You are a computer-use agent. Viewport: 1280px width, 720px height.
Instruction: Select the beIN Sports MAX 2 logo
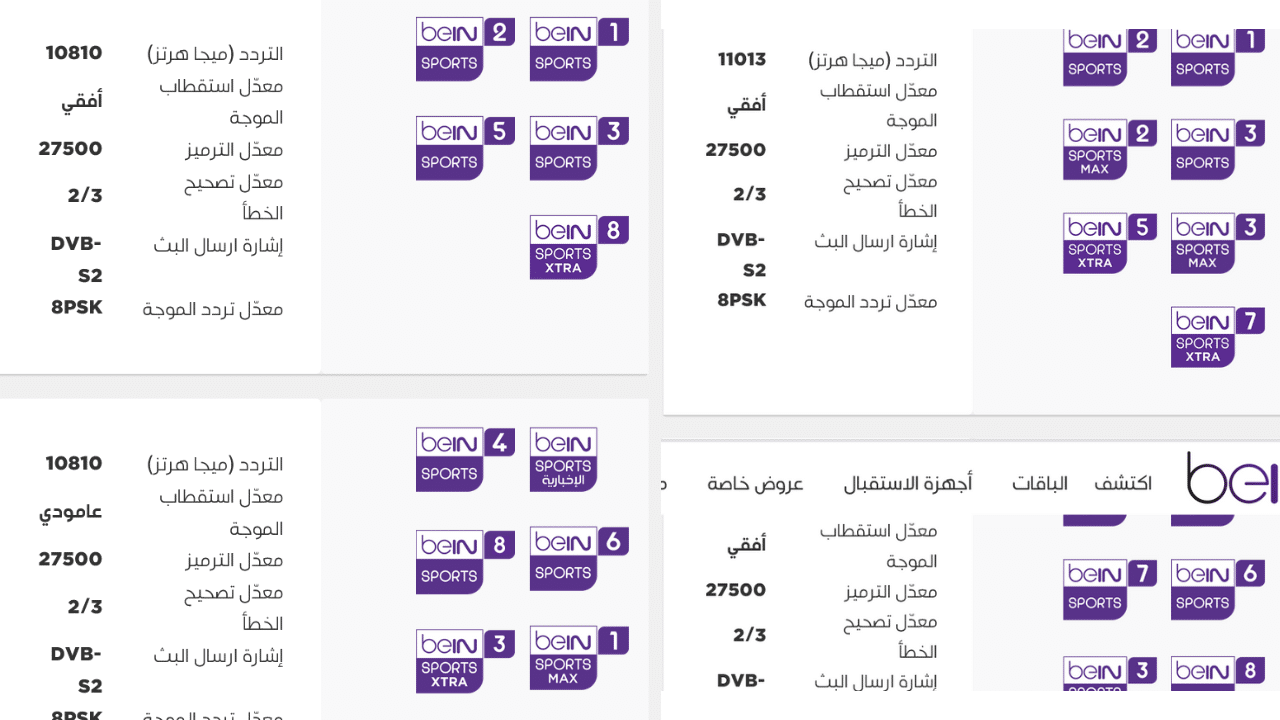[1109, 149]
